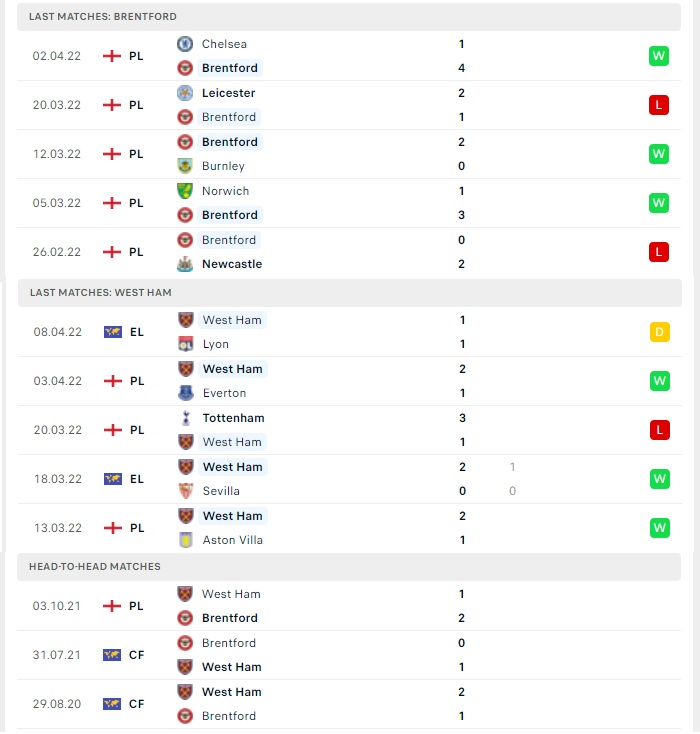The width and height of the screenshot is (700, 734).
Task: Click the Burnley club crest icon
Action: pos(185,166)
